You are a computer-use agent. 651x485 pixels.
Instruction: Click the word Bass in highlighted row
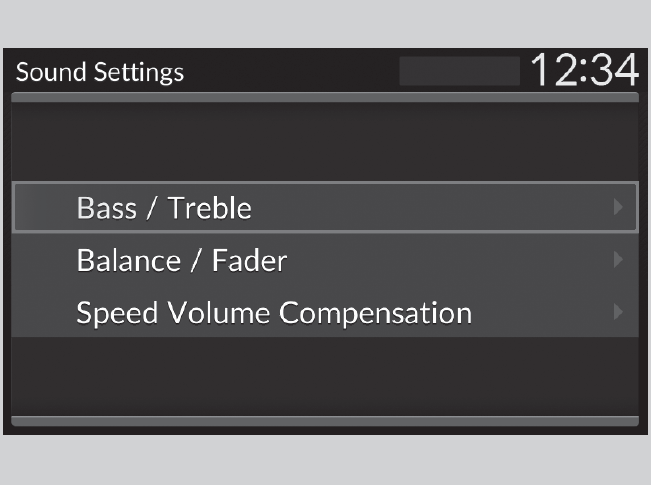point(106,208)
